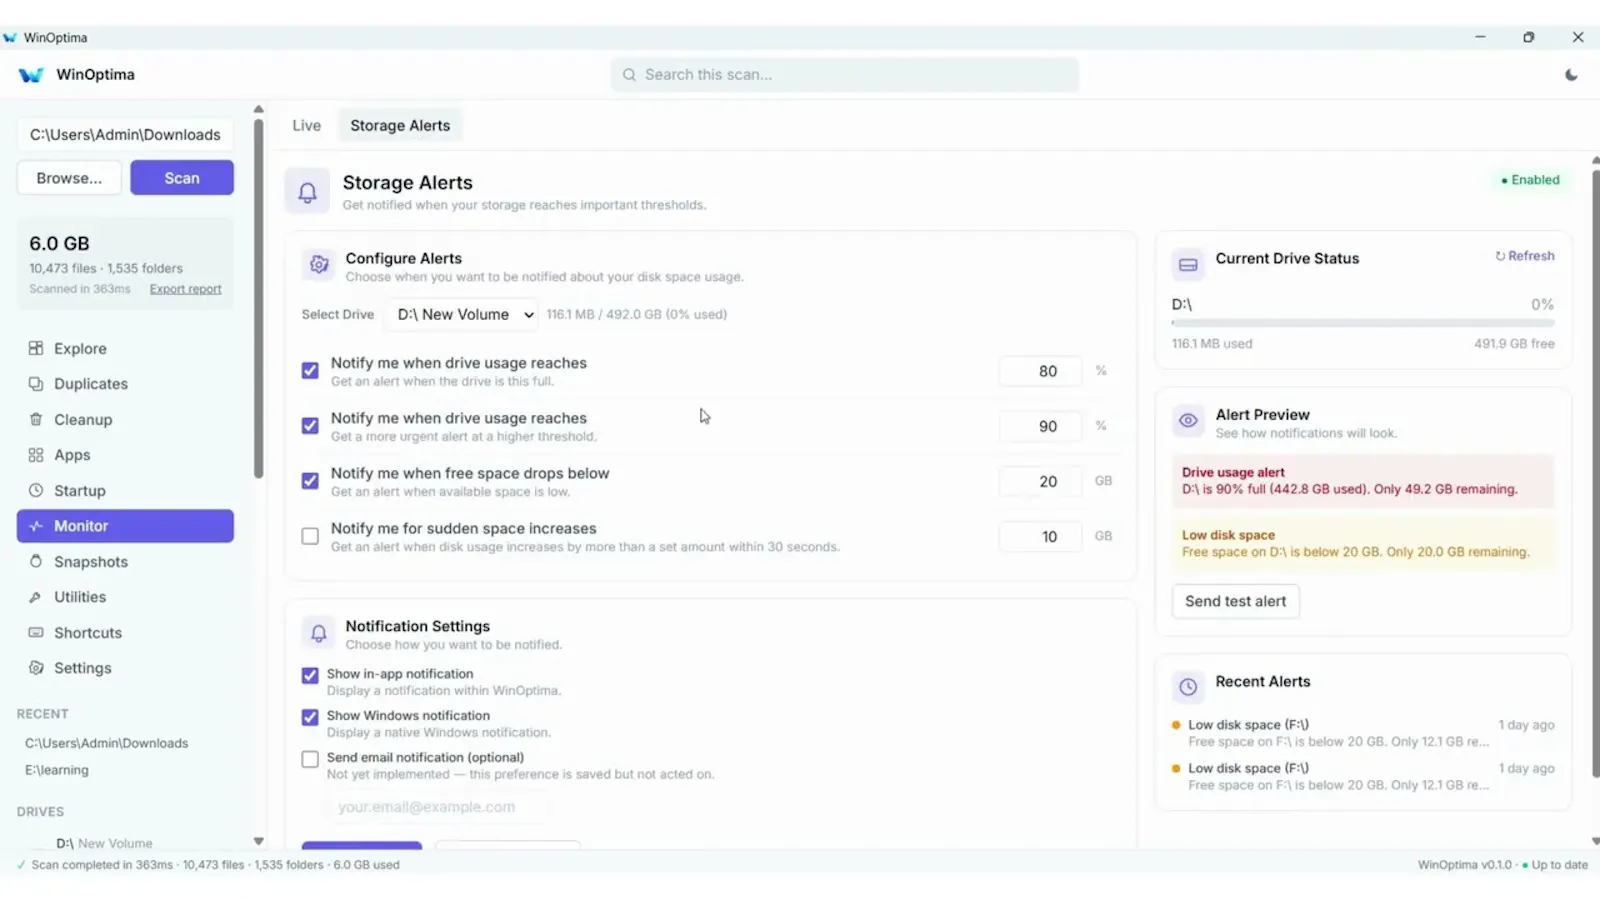Click the Search this scan field
1600x900 pixels.
[x=845, y=75]
